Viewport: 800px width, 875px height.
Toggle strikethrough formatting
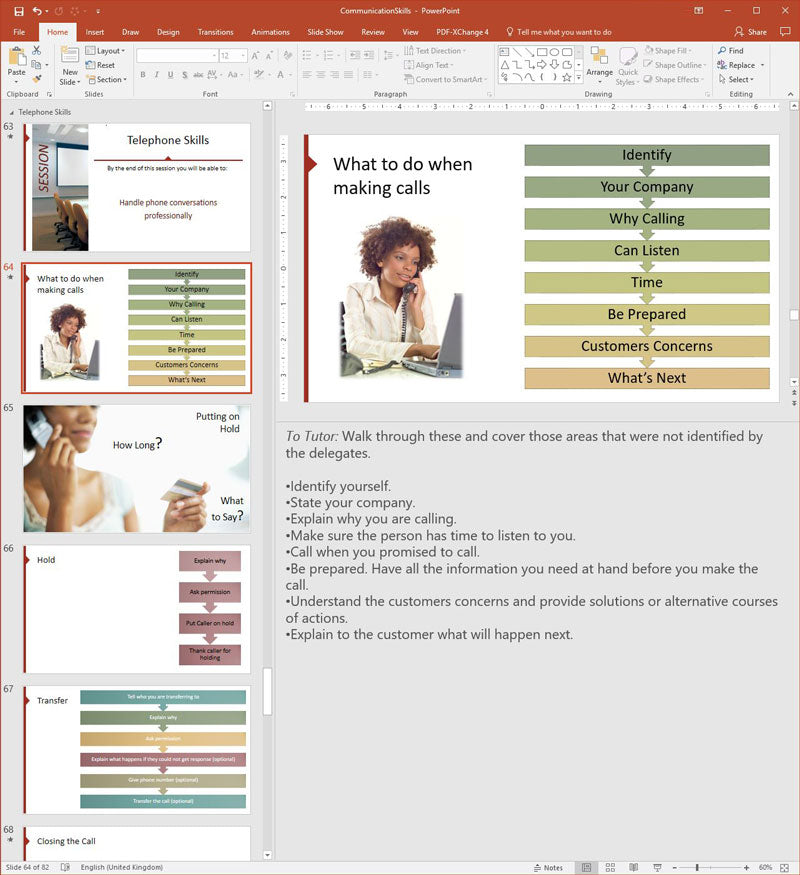[x=198, y=74]
